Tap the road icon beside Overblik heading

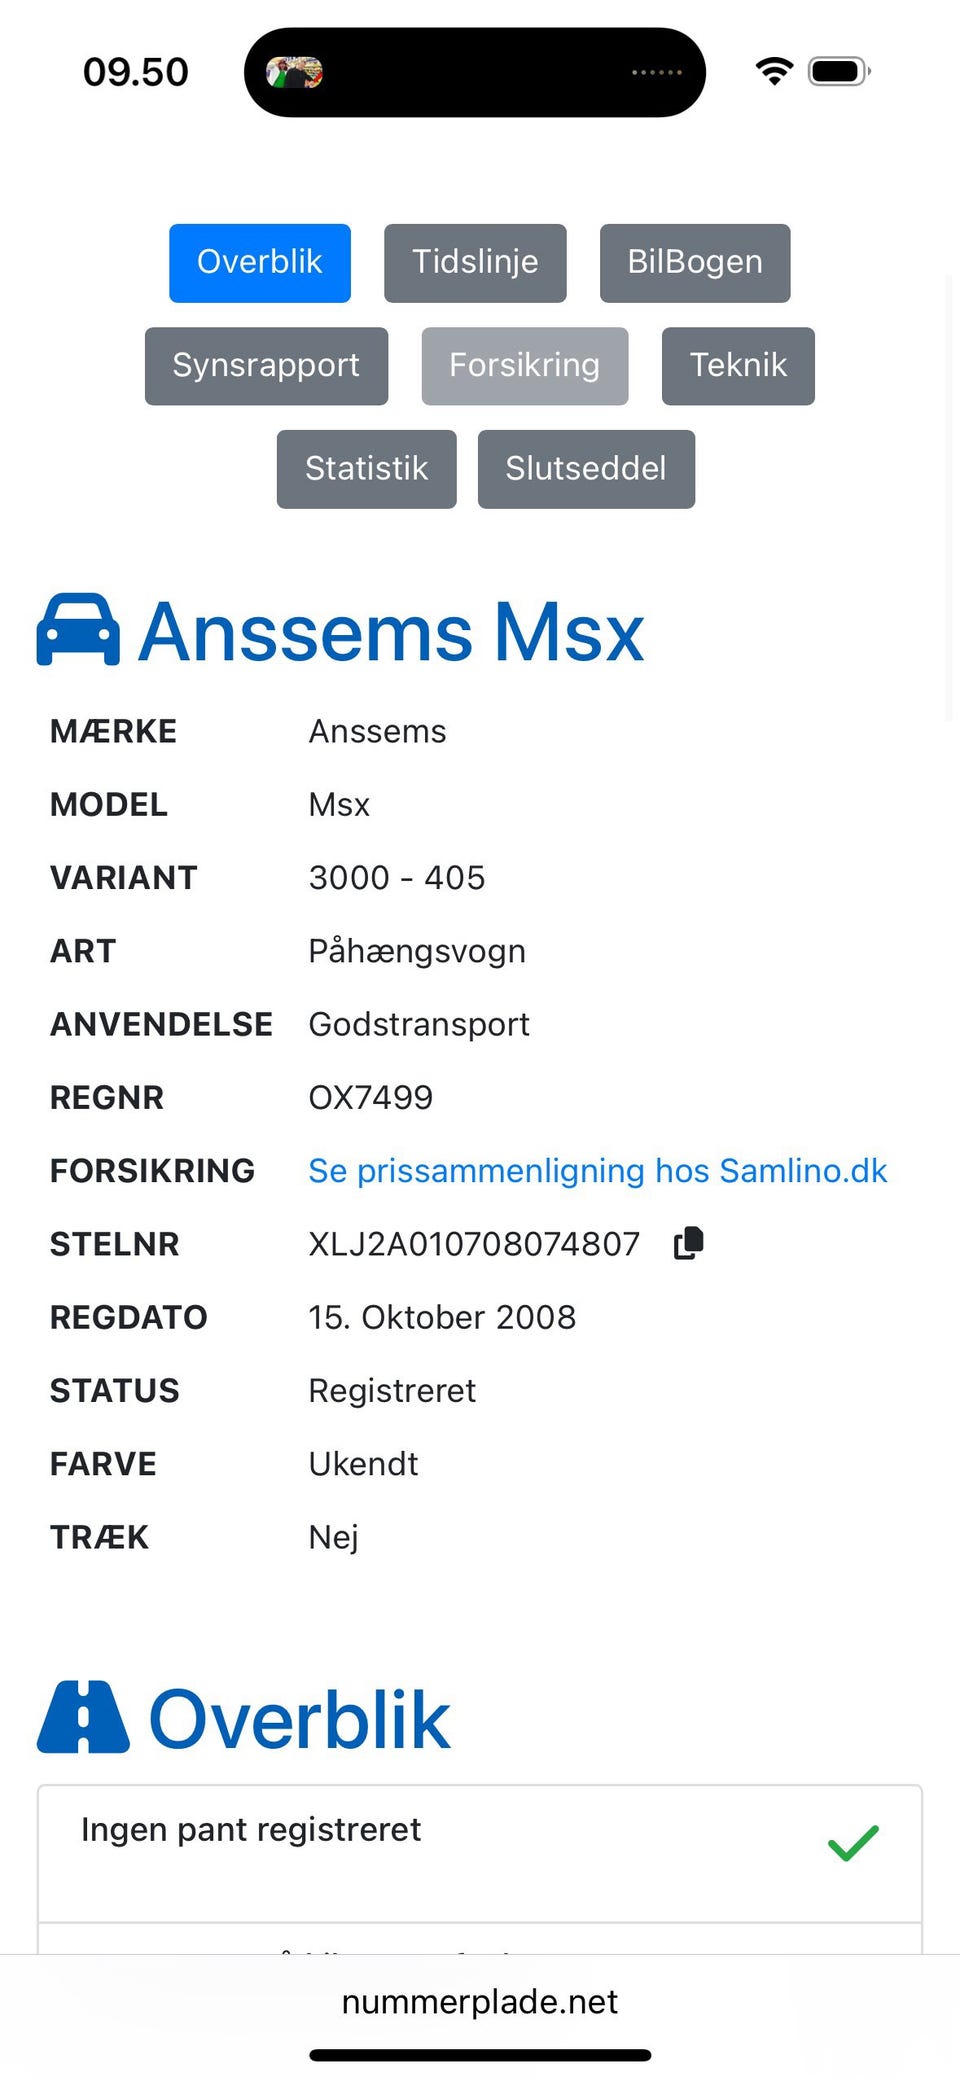coord(83,1717)
